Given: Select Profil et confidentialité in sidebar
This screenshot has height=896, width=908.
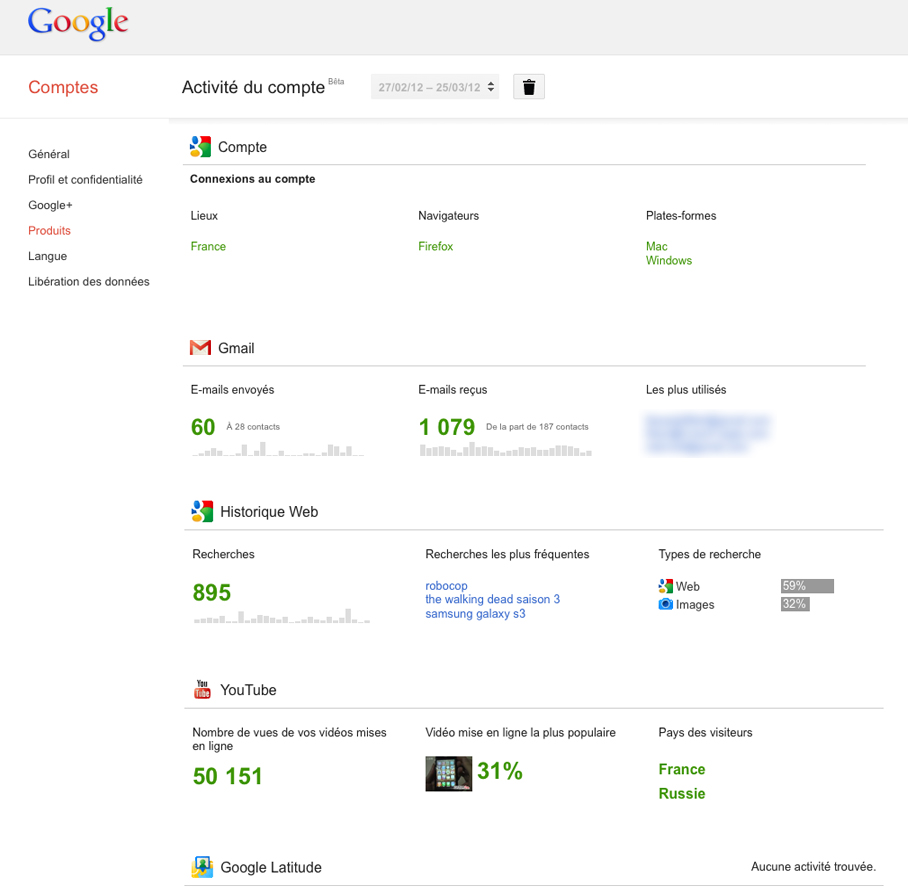Looking at the screenshot, I should [85, 180].
